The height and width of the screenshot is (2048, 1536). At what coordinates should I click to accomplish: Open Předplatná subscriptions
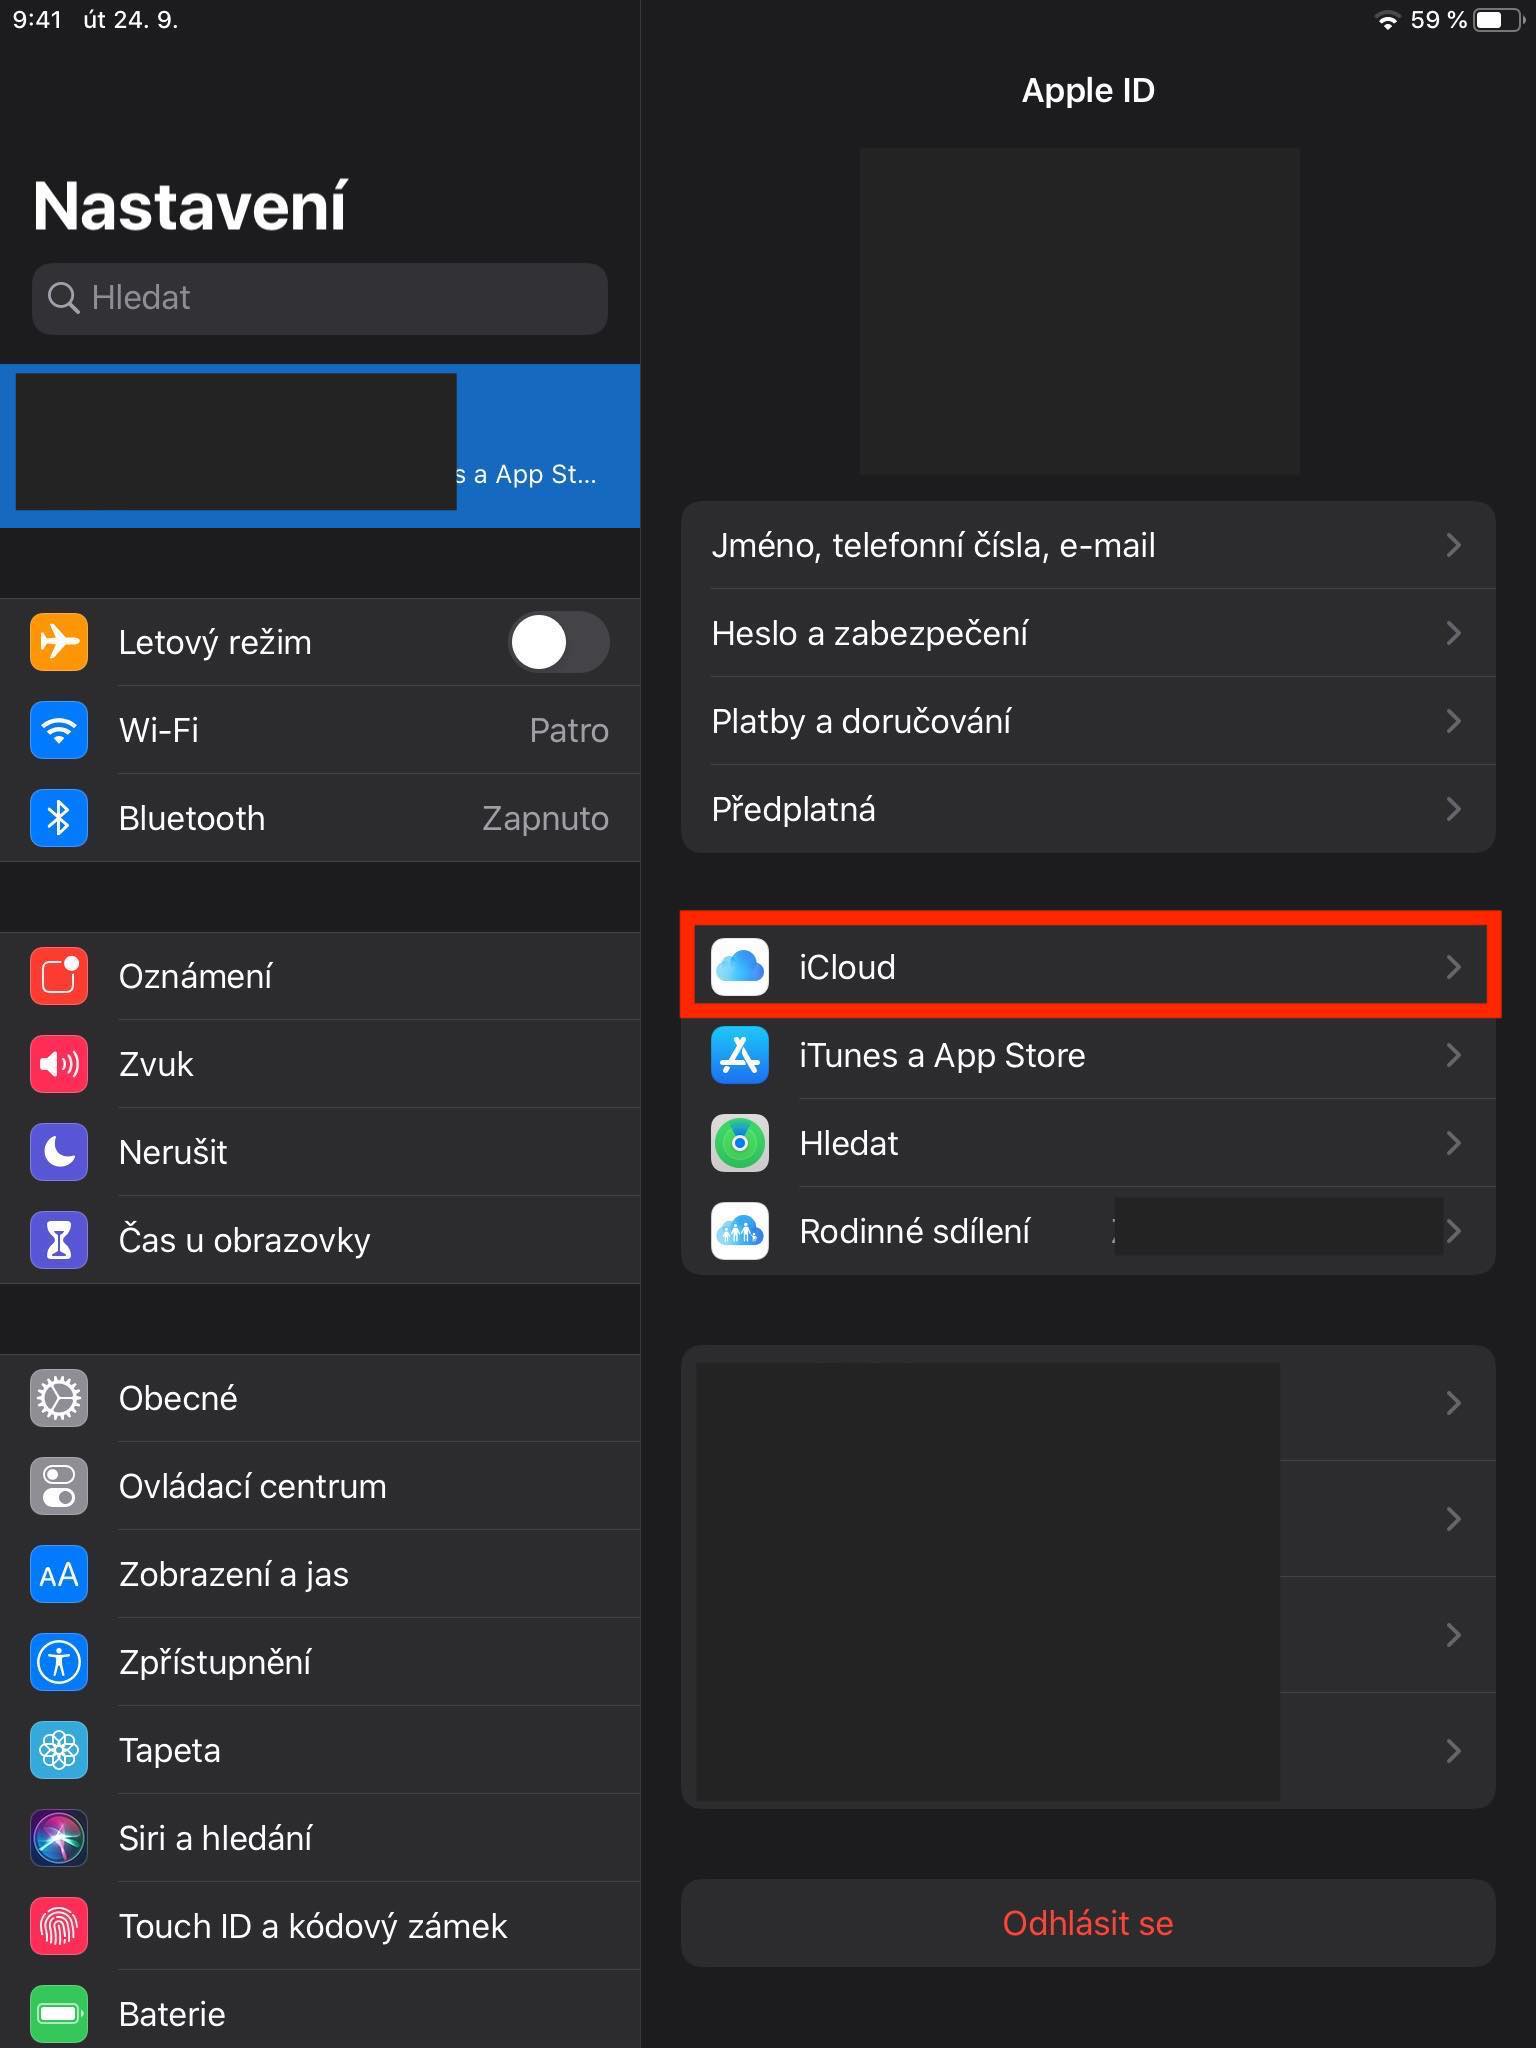click(1088, 809)
